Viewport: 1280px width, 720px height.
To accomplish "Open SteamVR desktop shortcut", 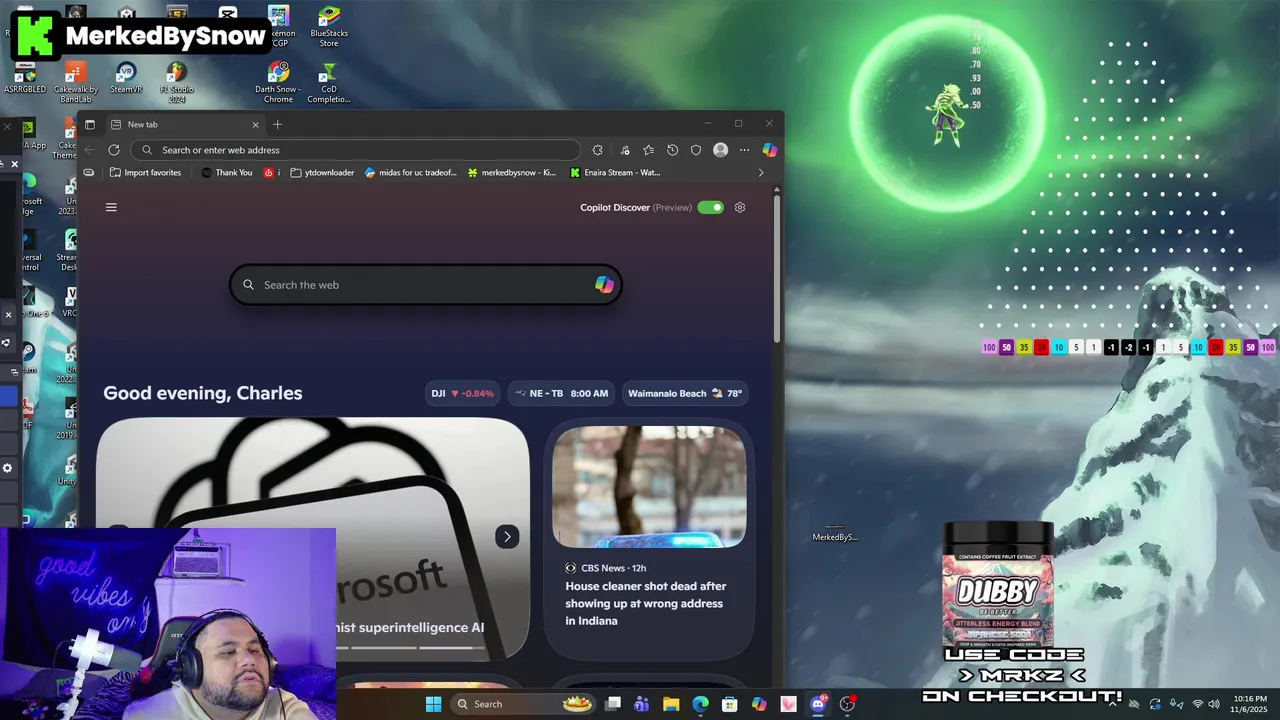I will click(x=126, y=79).
